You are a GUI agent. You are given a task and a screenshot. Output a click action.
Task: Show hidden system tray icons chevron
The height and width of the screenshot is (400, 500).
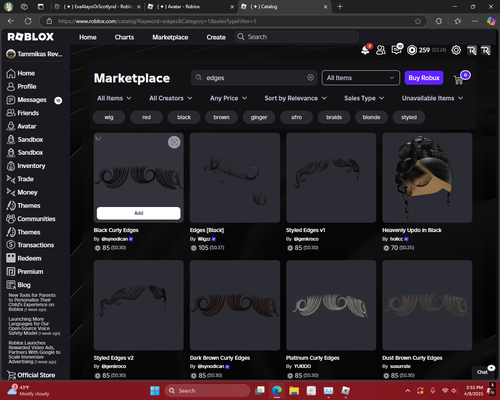pos(408,391)
